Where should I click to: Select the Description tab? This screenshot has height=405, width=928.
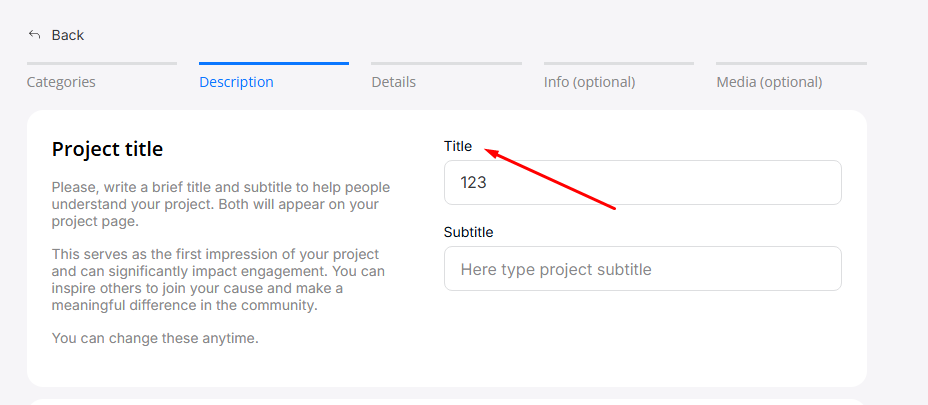tap(236, 82)
